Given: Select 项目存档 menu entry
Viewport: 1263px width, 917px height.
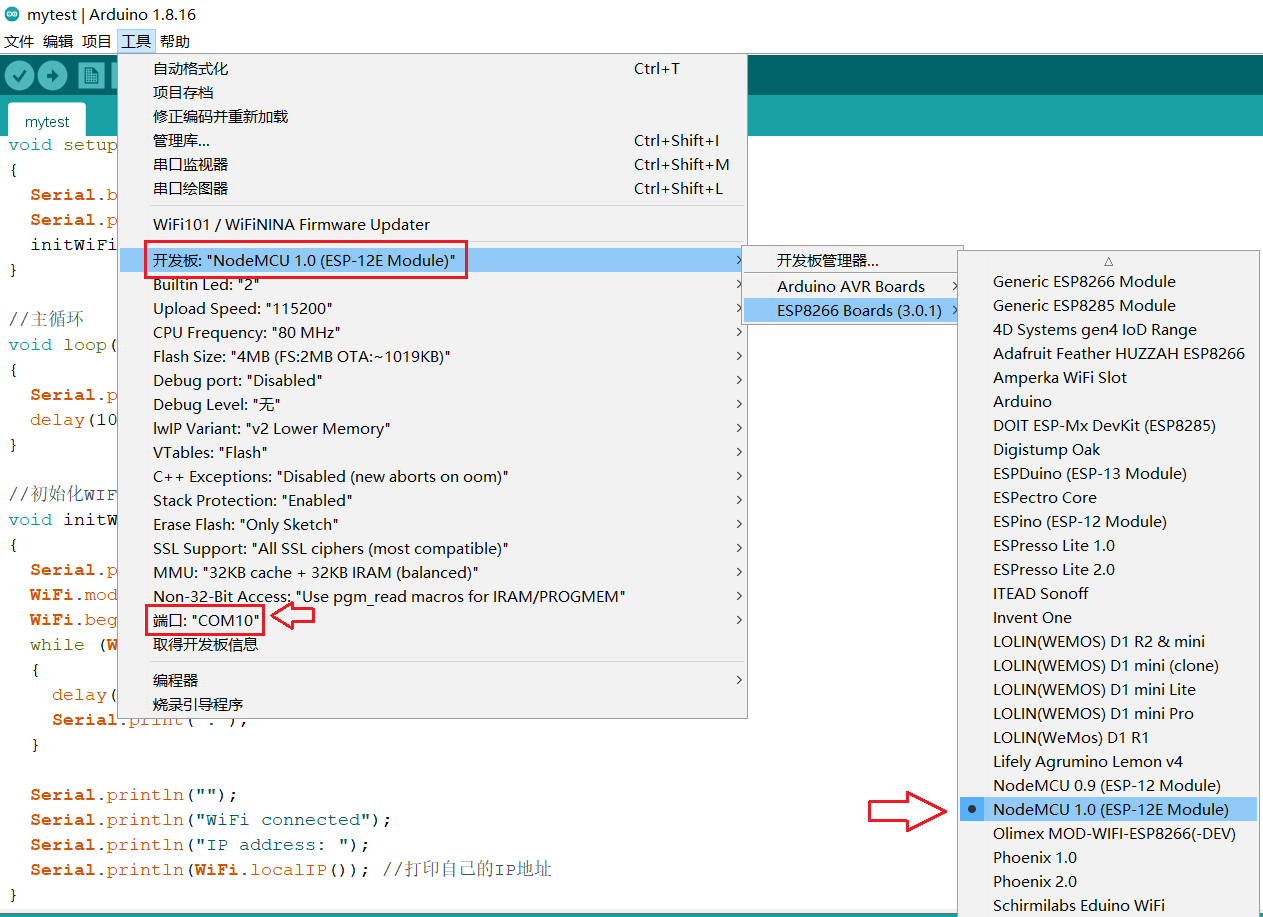Looking at the screenshot, I should click(x=432, y=93).
